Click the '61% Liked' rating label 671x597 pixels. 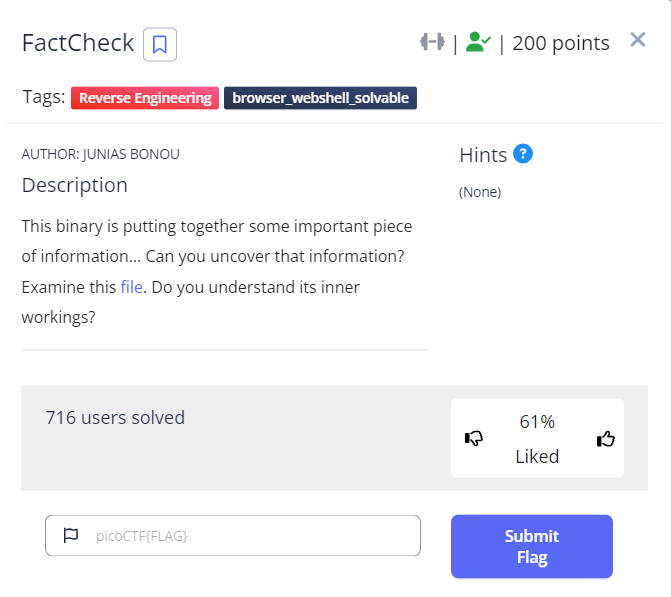[x=537, y=438]
